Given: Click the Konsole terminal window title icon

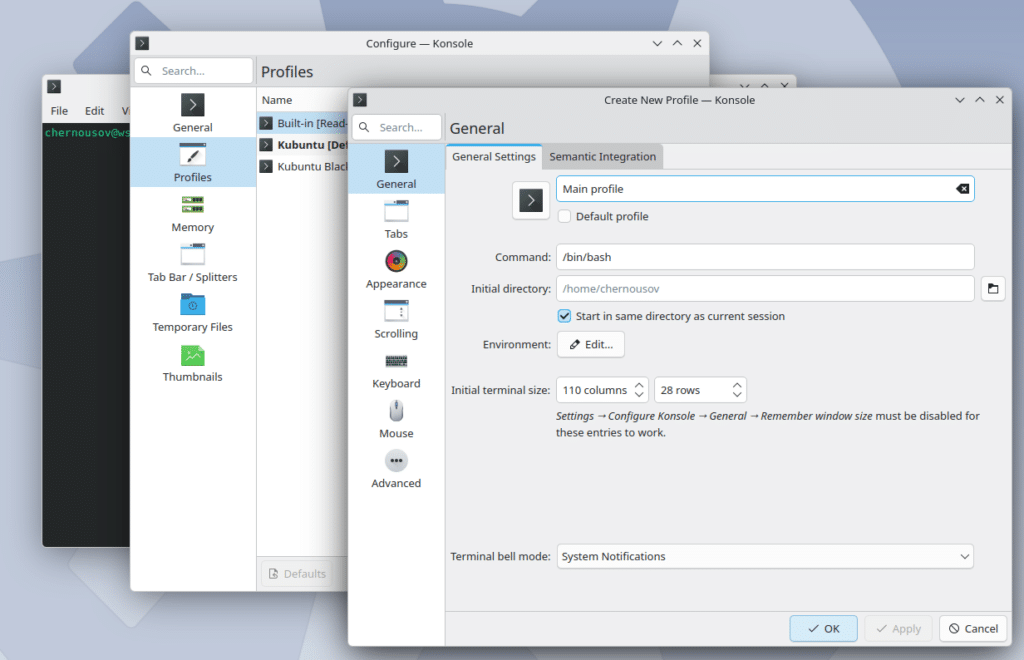Looking at the screenshot, I should 54,86.
